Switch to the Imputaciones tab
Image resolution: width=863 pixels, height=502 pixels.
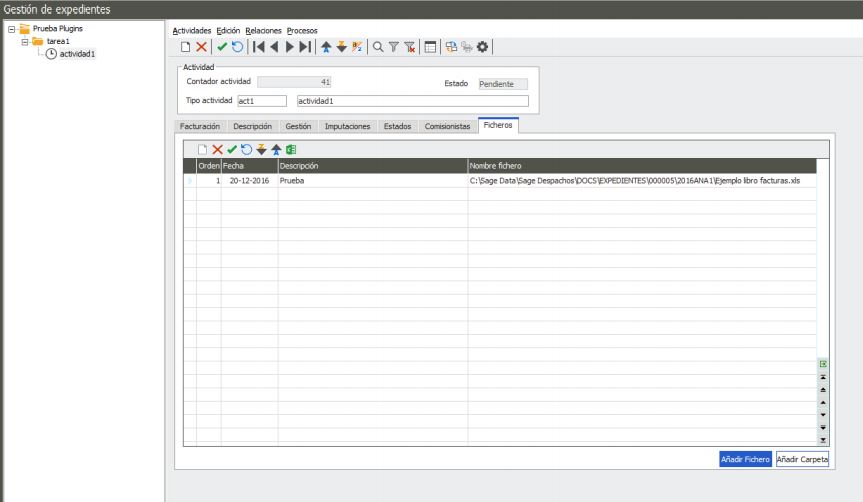(x=347, y=127)
